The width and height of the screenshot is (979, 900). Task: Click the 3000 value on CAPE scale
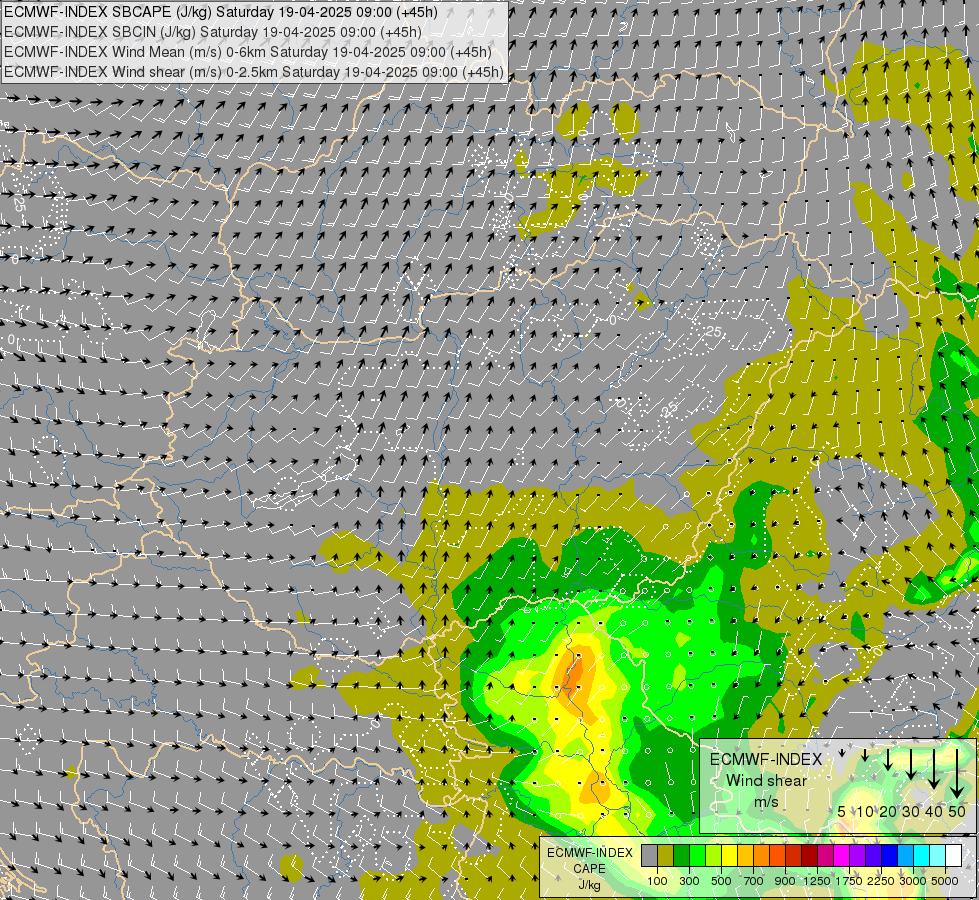tap(913, 881)
